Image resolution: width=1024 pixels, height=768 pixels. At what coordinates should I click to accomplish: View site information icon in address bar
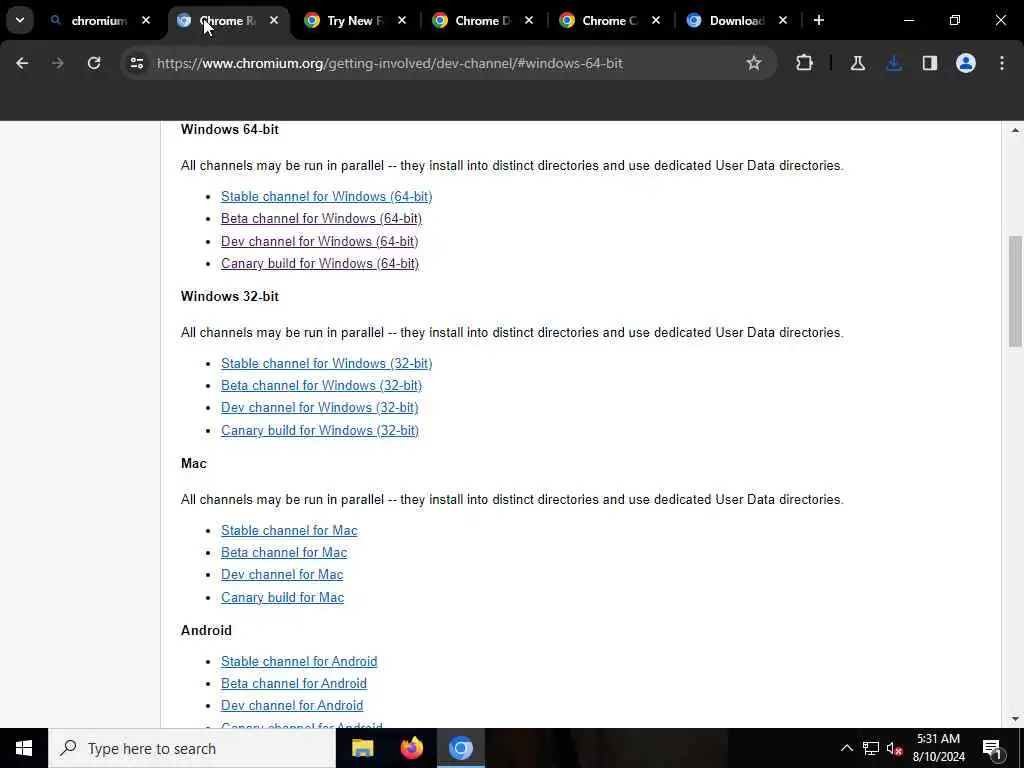pyautogui.click(x=136, y=63)
